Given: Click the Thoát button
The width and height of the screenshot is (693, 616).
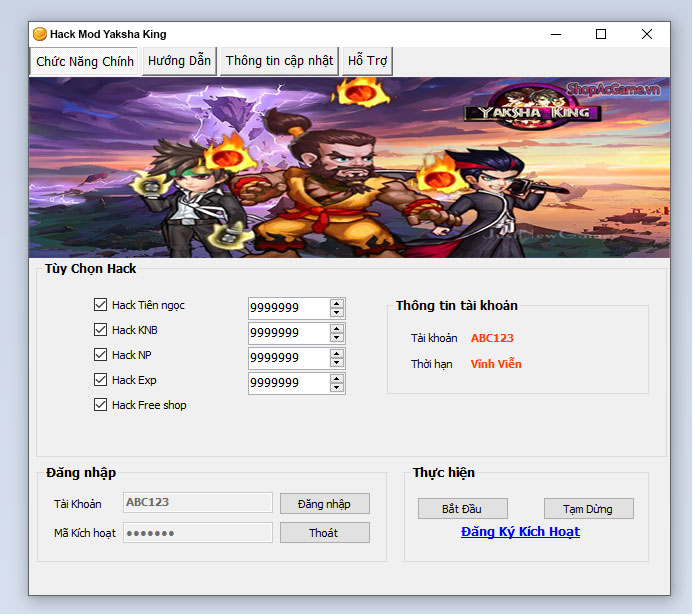Looking at the screenshot, I should coord(325,533).
